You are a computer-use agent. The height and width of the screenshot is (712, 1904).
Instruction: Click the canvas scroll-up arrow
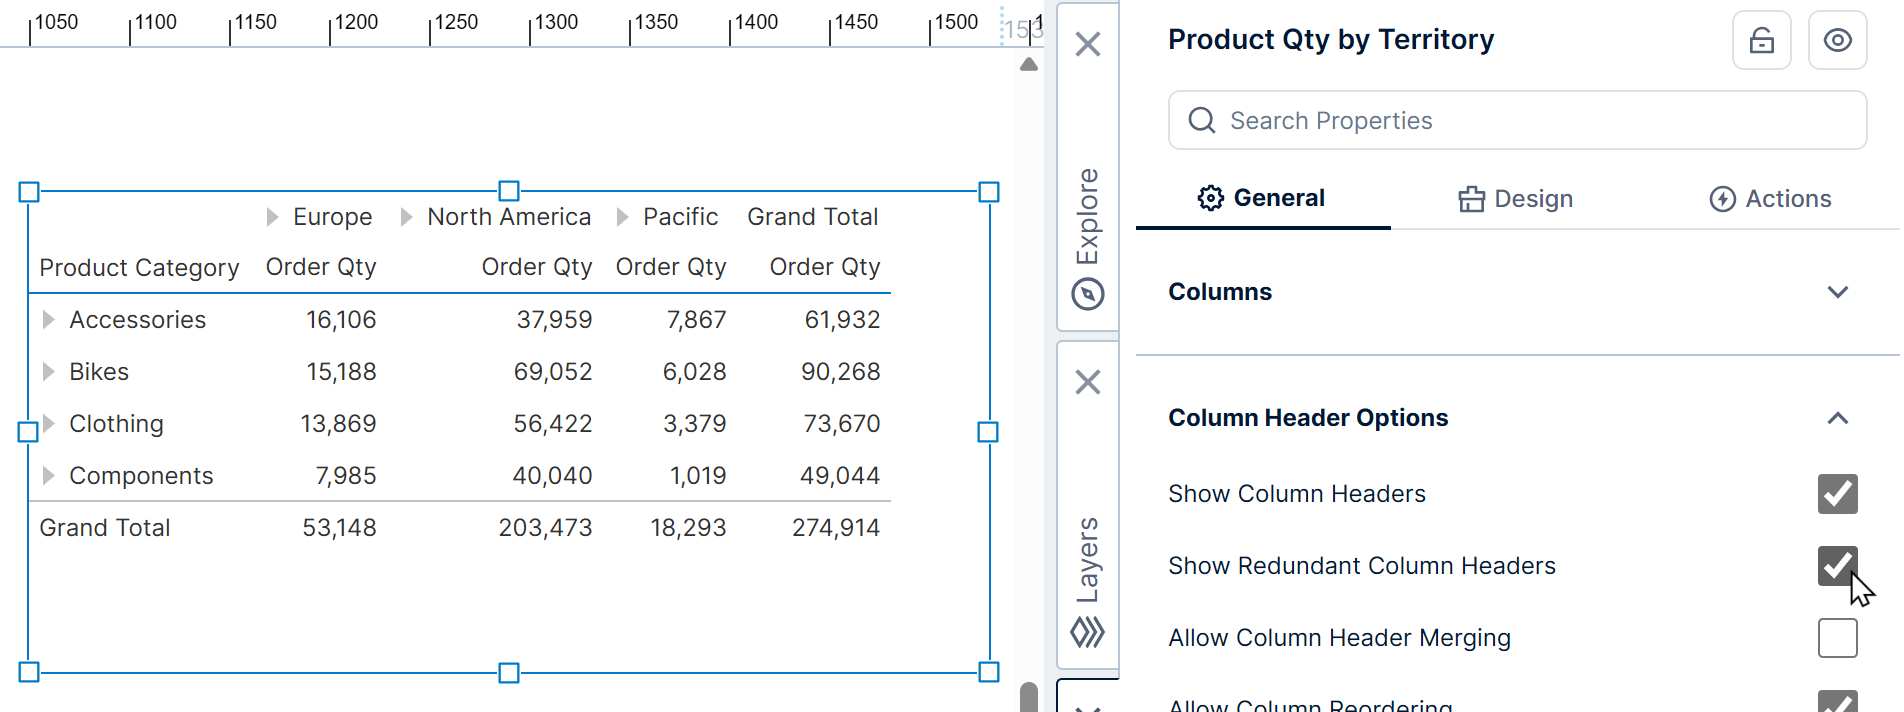pyautogui.click(x=1028, y=65)
